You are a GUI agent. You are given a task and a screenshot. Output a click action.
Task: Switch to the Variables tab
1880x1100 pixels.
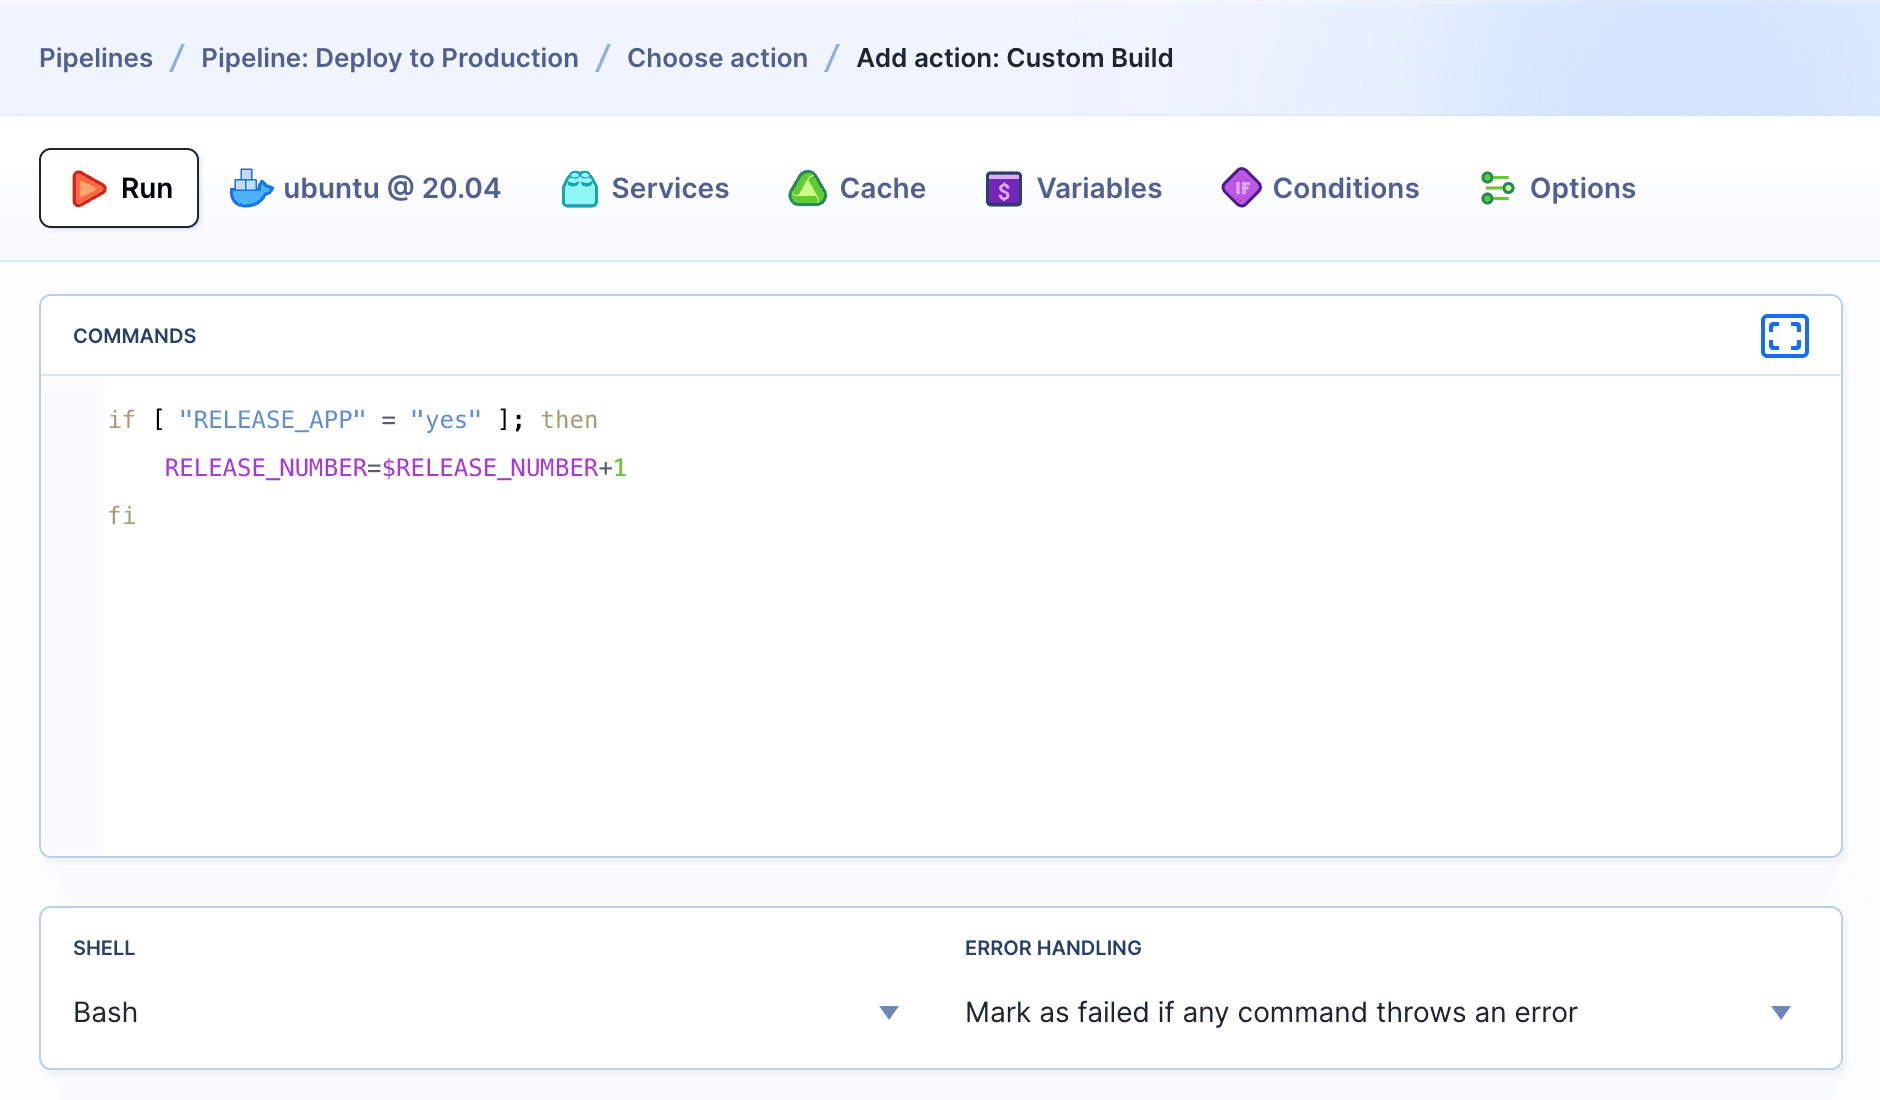pyautogui.click(x=1098, y=188)
